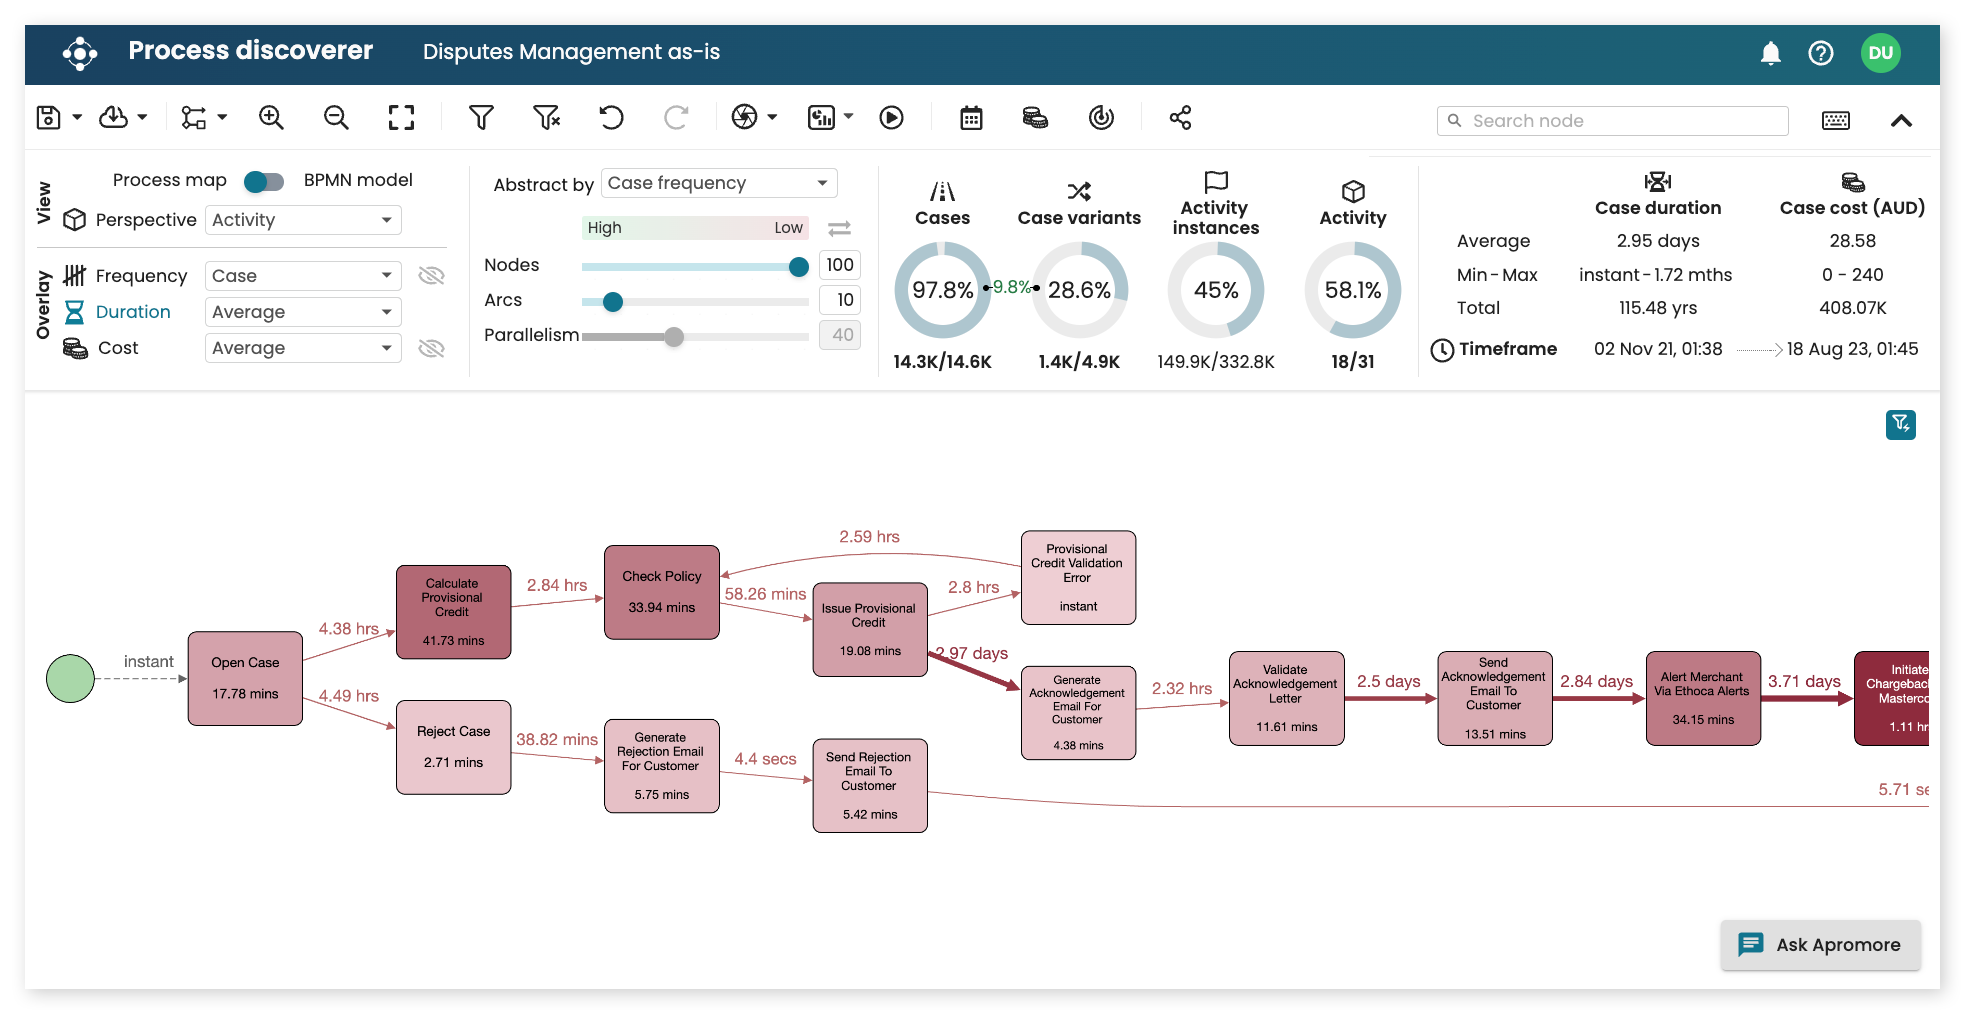Hide the Frequency overlay with its eye icon
The image size is (1965, 1014).
[431, 275]
